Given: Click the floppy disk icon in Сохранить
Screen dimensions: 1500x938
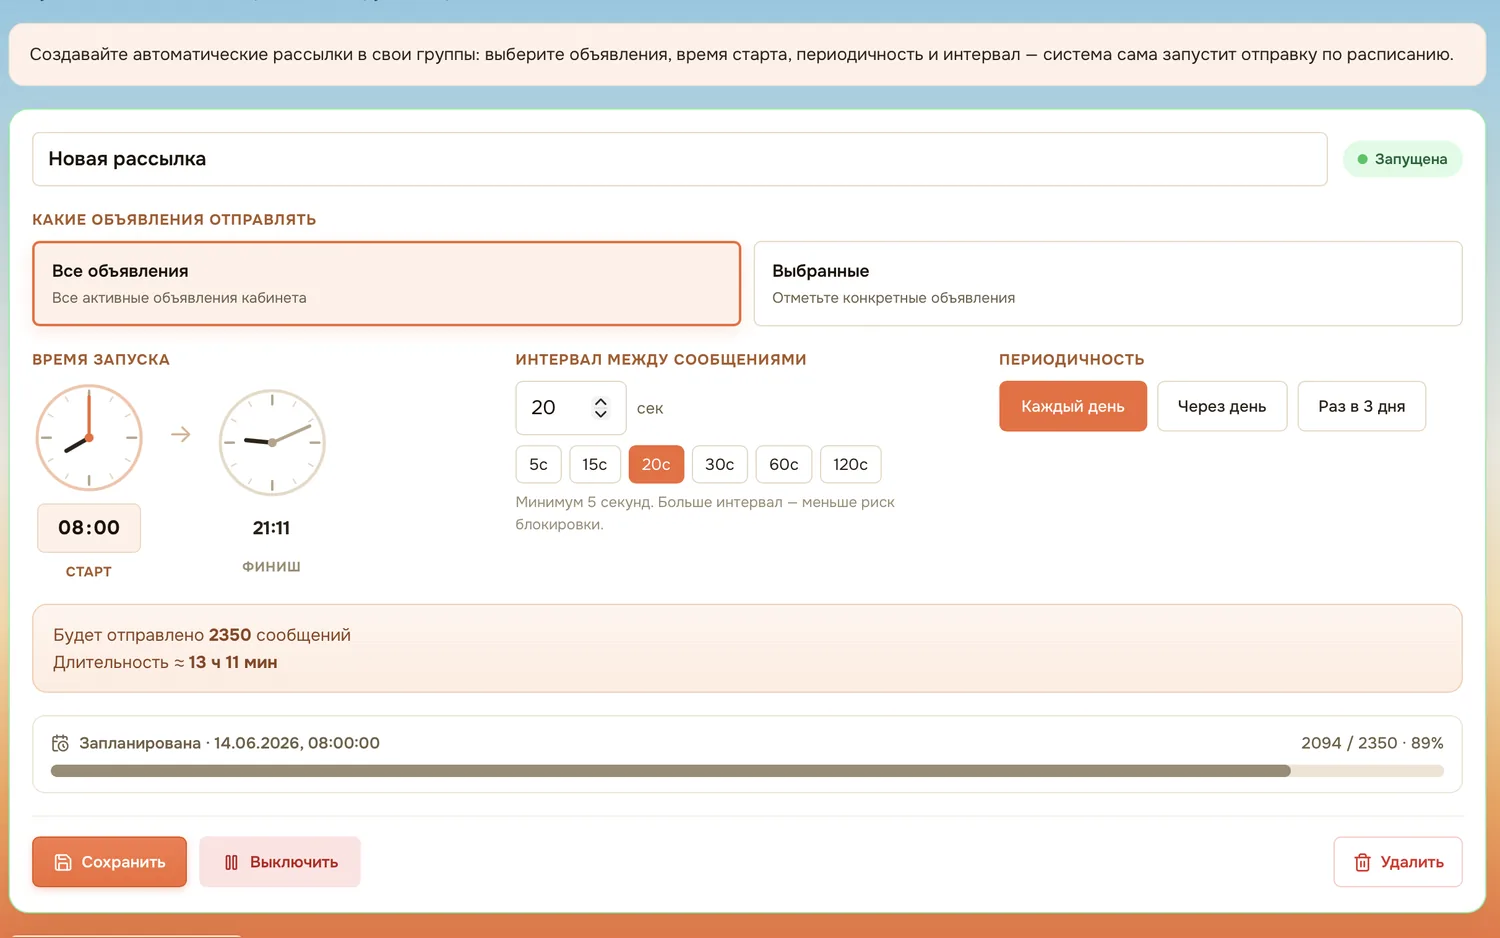Looking at the screenshot, I should [63, 862].
